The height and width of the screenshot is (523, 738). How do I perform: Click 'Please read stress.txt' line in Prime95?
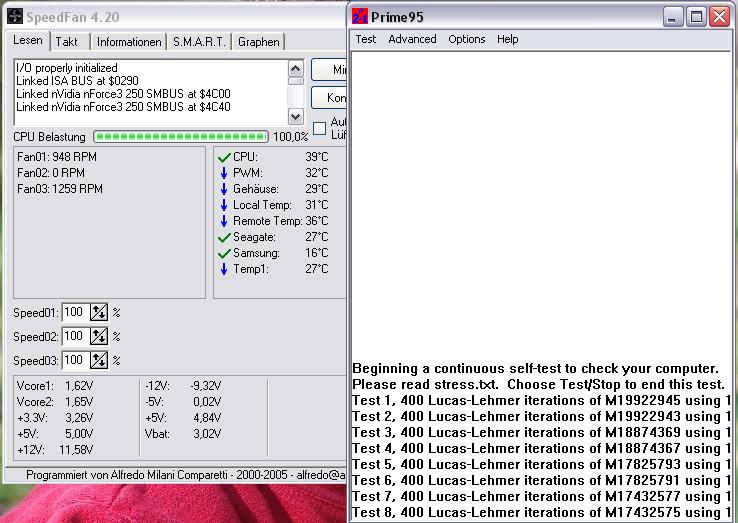click(x=538, y=385)
